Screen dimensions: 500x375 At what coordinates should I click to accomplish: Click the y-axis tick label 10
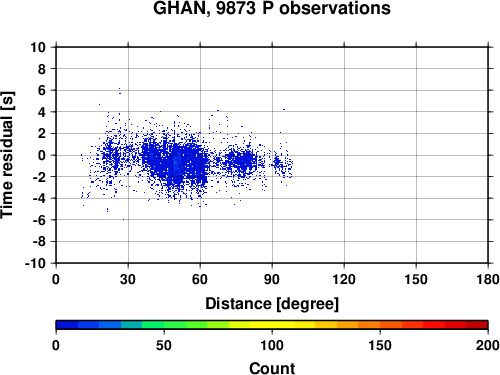(x=38, y=47)
